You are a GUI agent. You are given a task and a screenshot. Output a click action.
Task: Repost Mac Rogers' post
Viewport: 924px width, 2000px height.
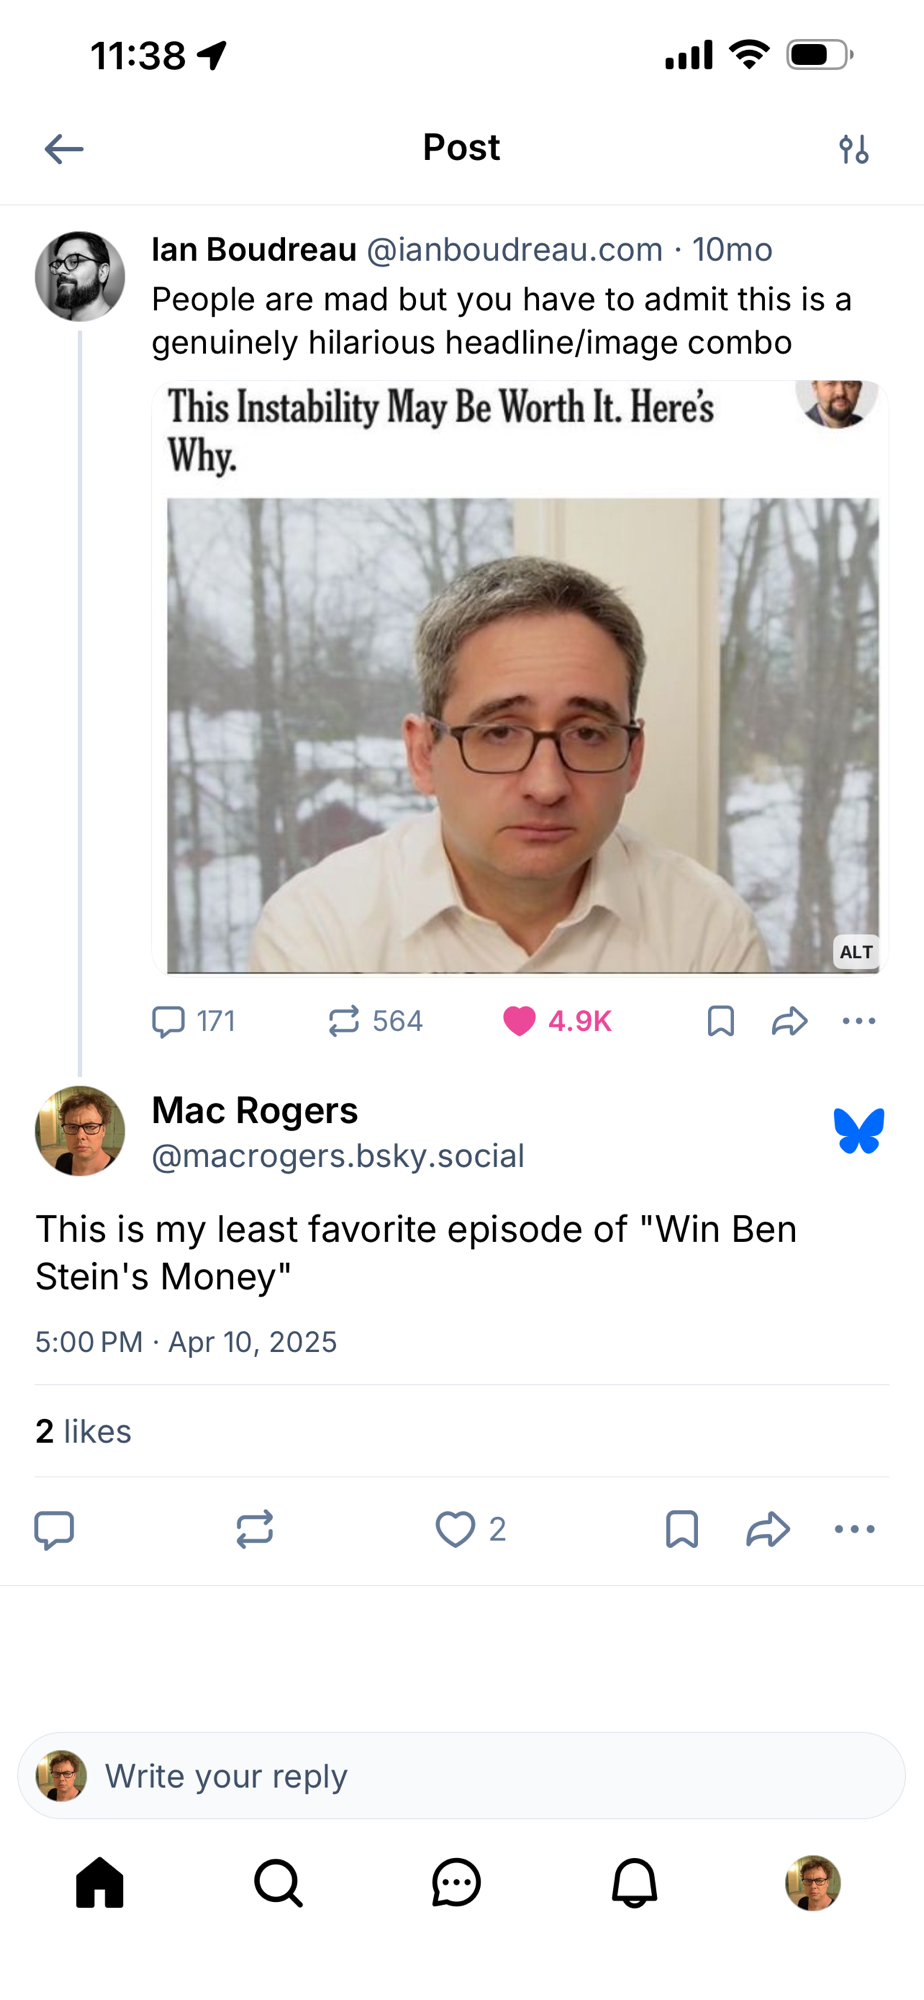[x=255, y=1529]
